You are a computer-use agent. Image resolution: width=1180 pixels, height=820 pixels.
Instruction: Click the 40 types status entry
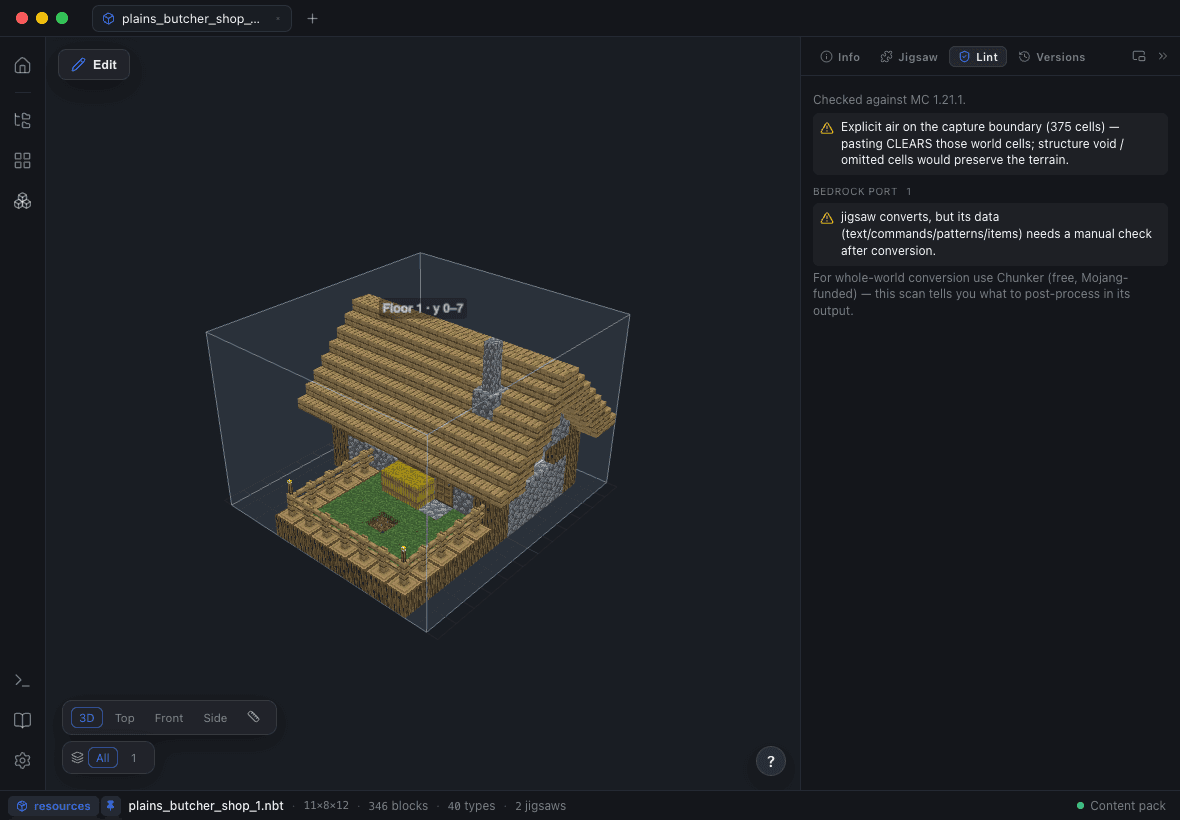coord(471,806)
